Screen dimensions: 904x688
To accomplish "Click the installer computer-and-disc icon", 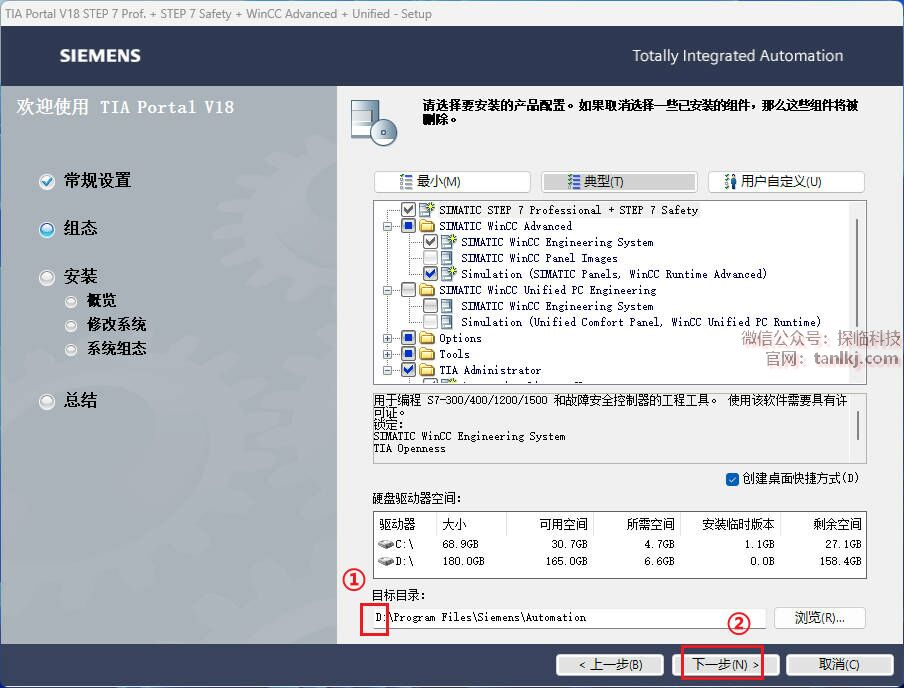I will click(x=374, y=122).
